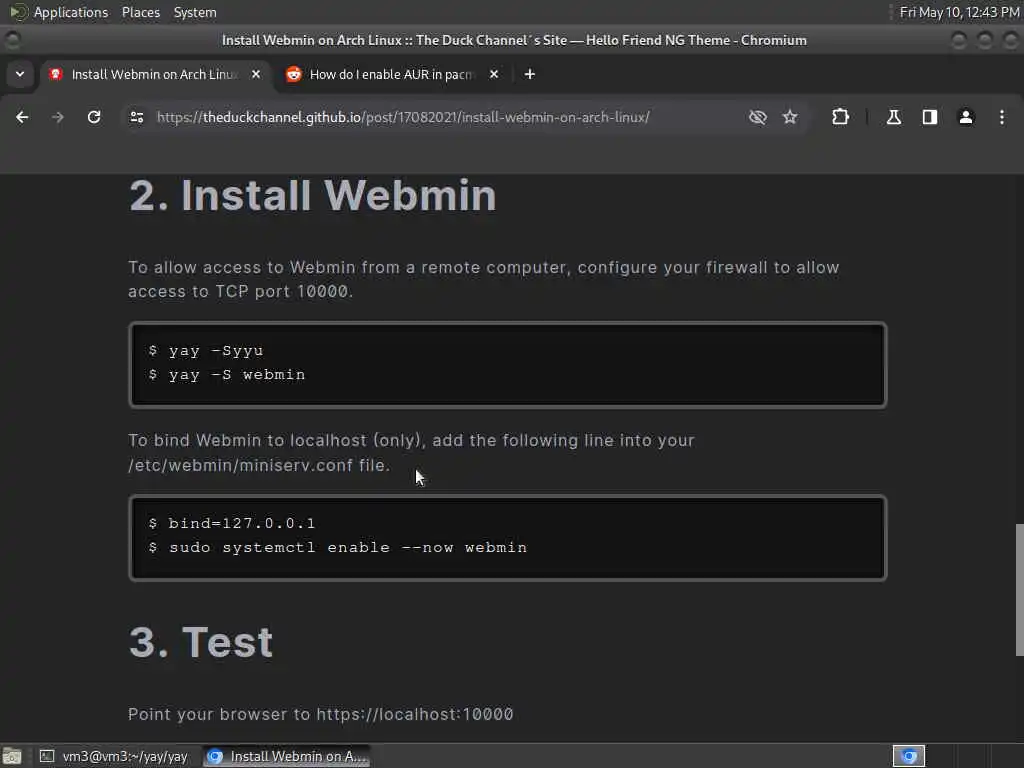Switch to vm3@vm3 terminal in taskbar
The width and height of the screenshot is (1024, 768).
pos(114,756)
